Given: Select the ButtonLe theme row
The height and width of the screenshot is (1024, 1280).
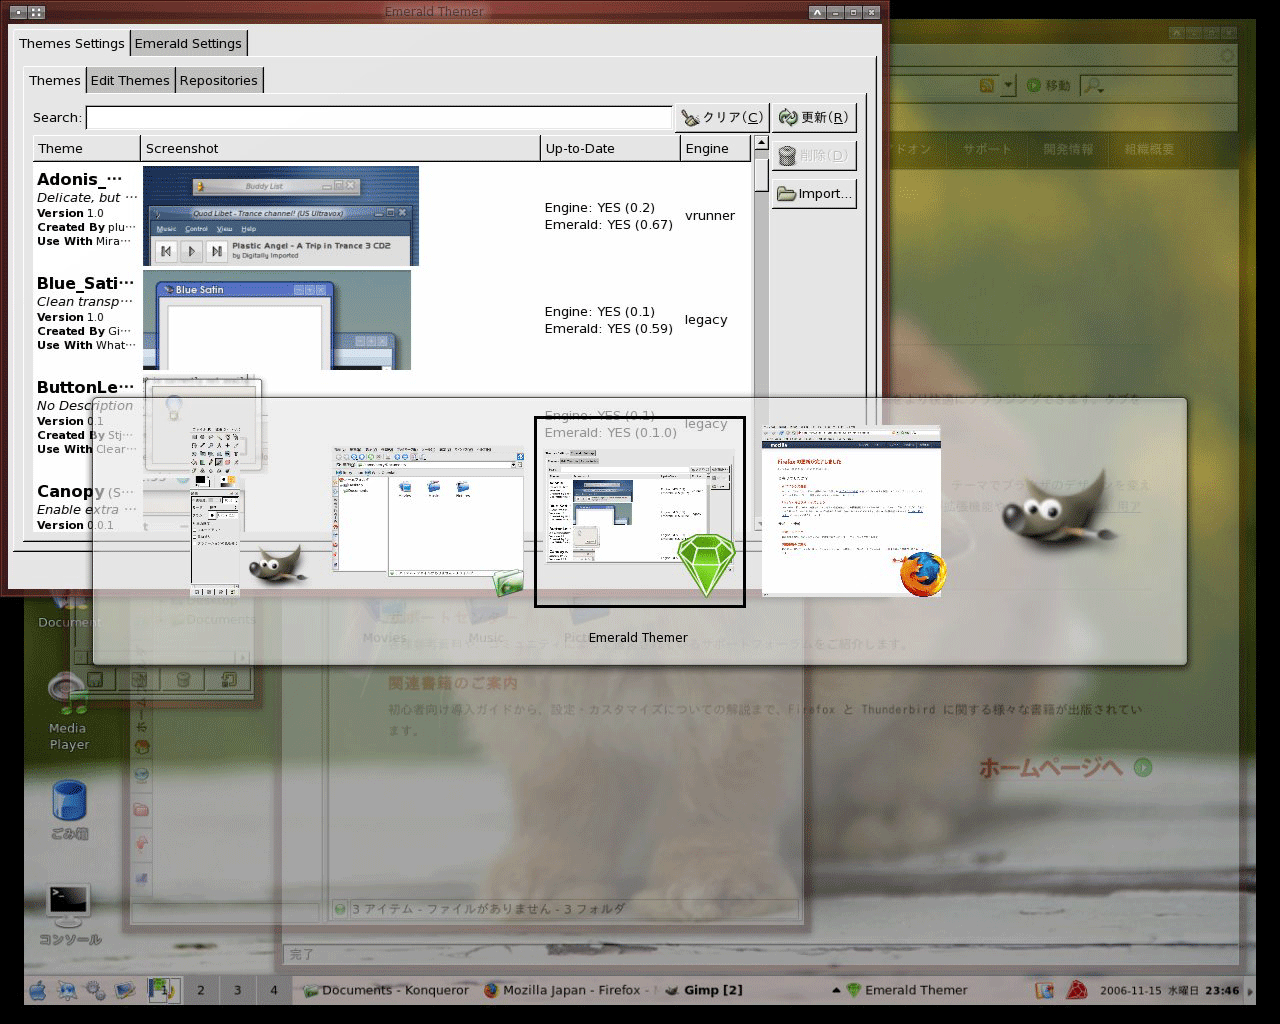Looking at the screenshot, I should pyautogui.click(x=392, y=424).
